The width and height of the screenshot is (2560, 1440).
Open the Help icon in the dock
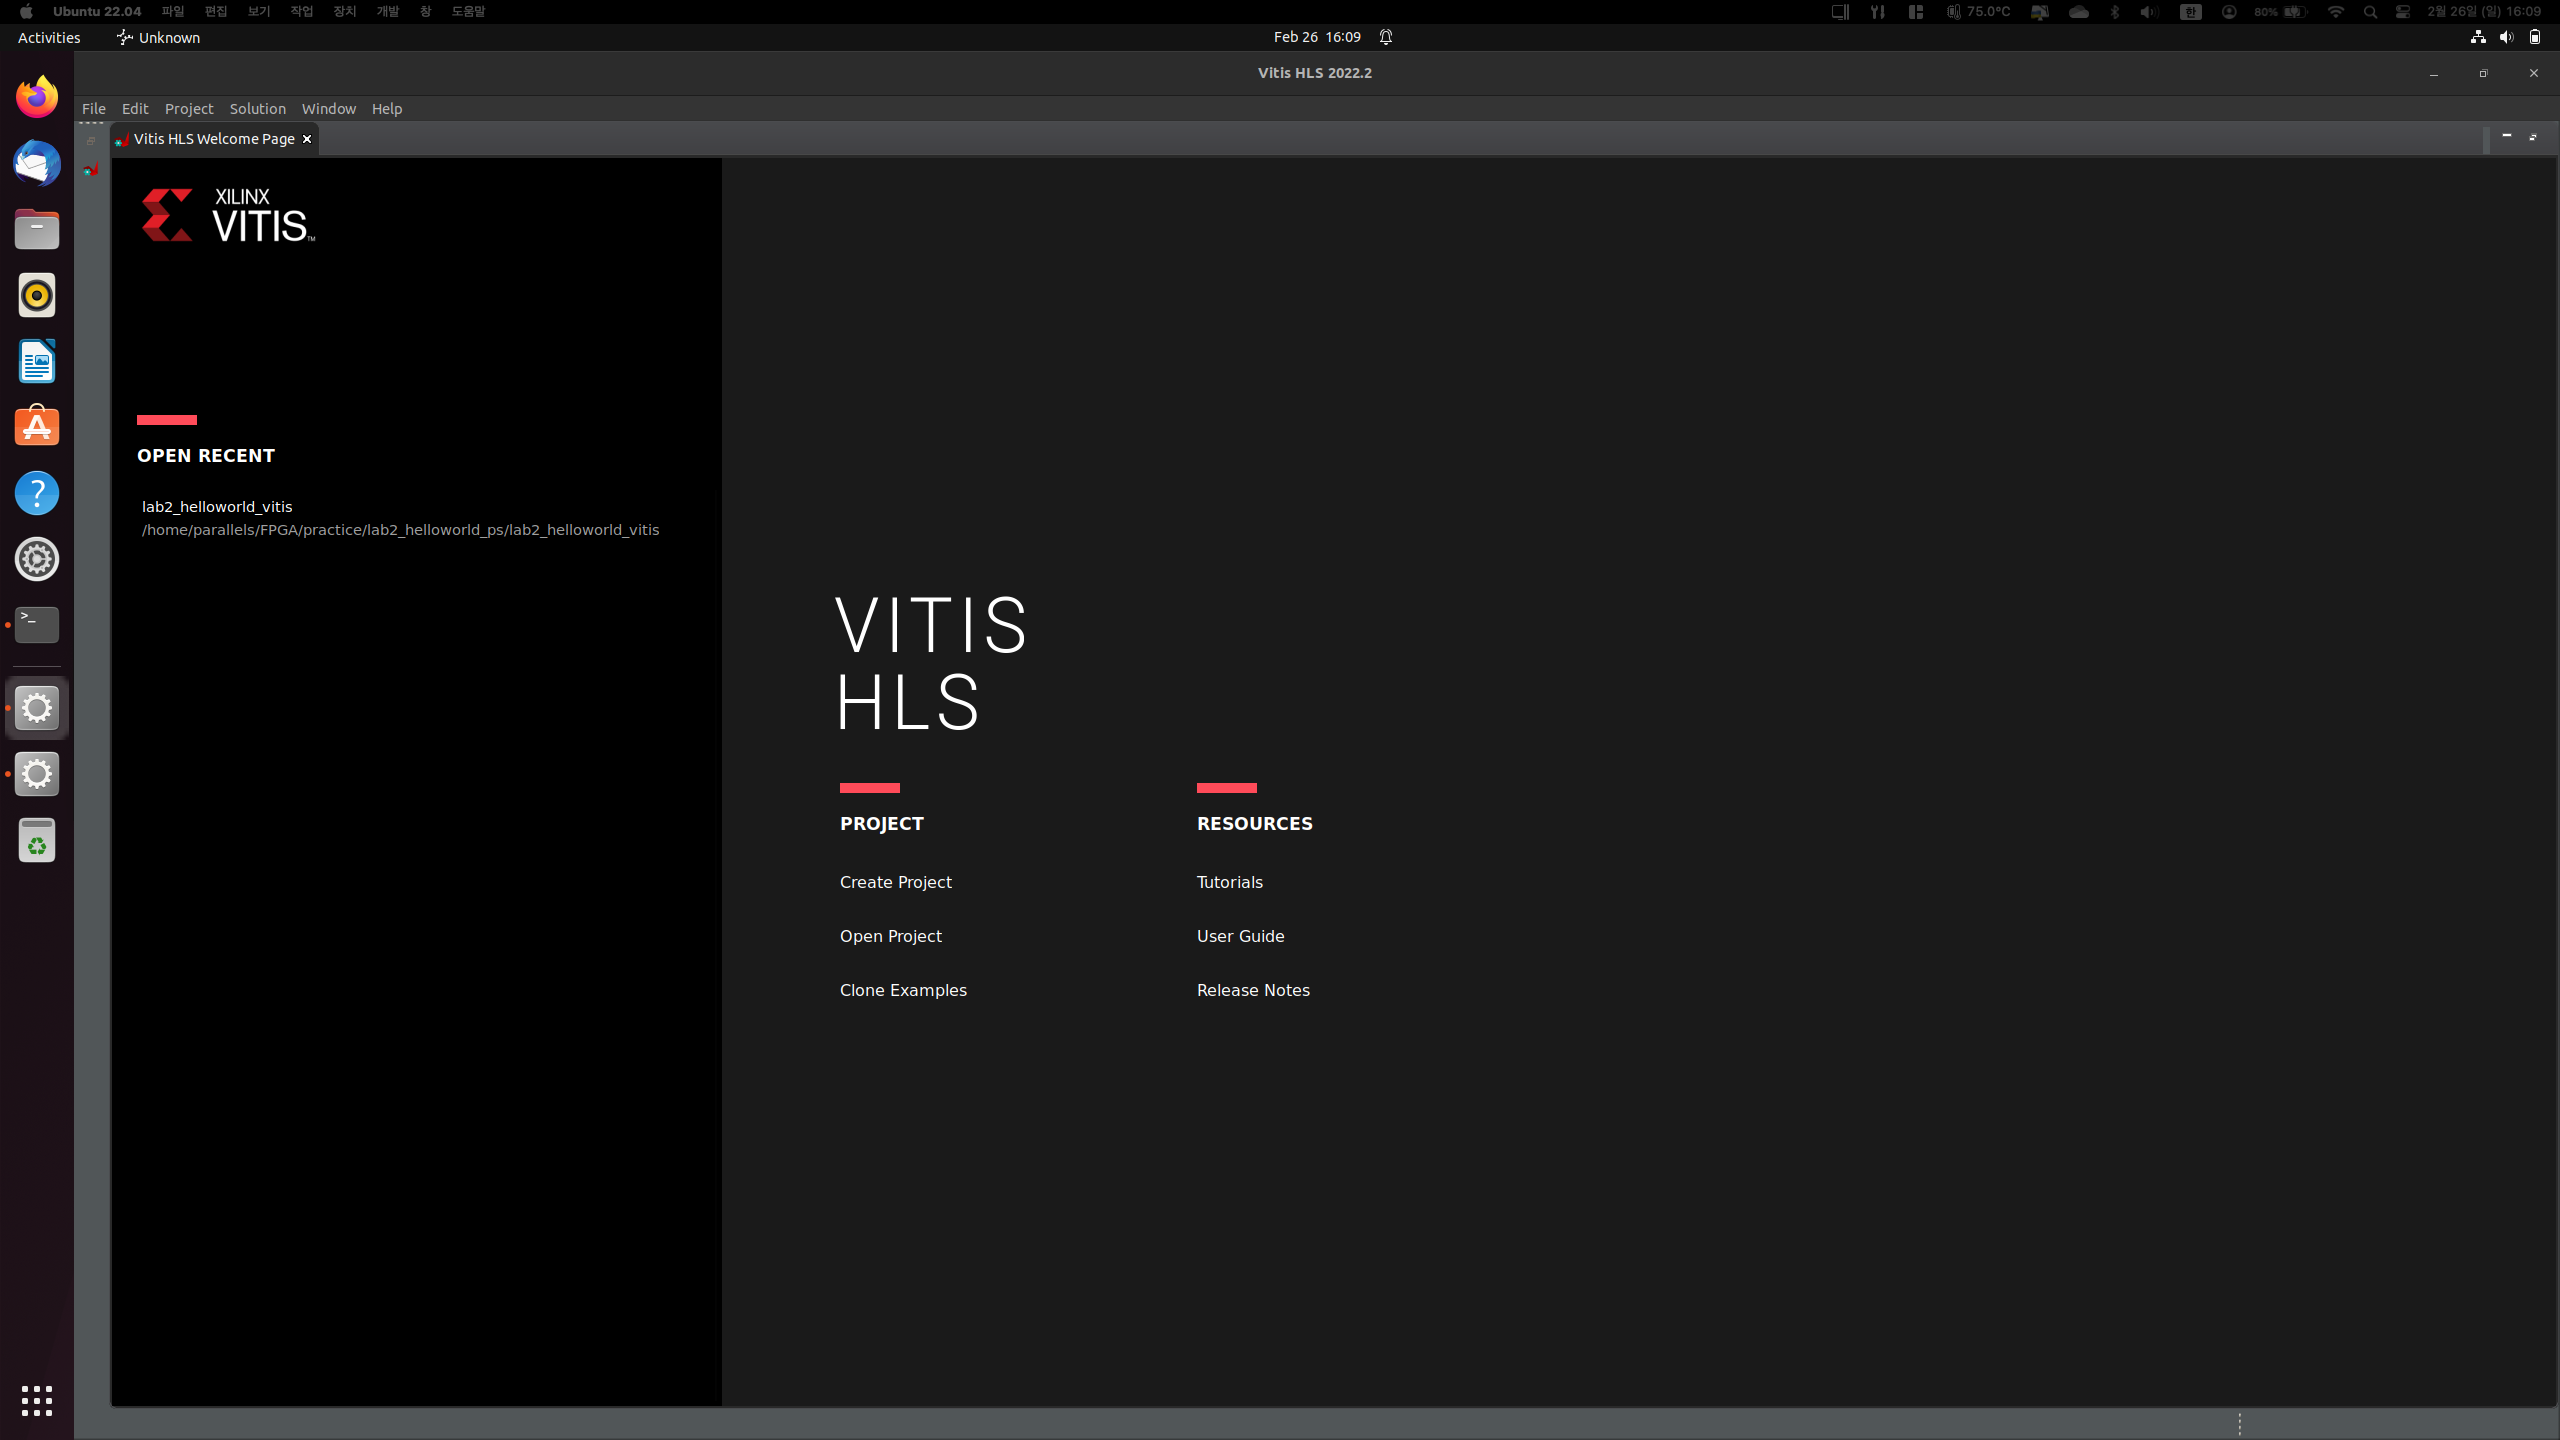point(37,493)
